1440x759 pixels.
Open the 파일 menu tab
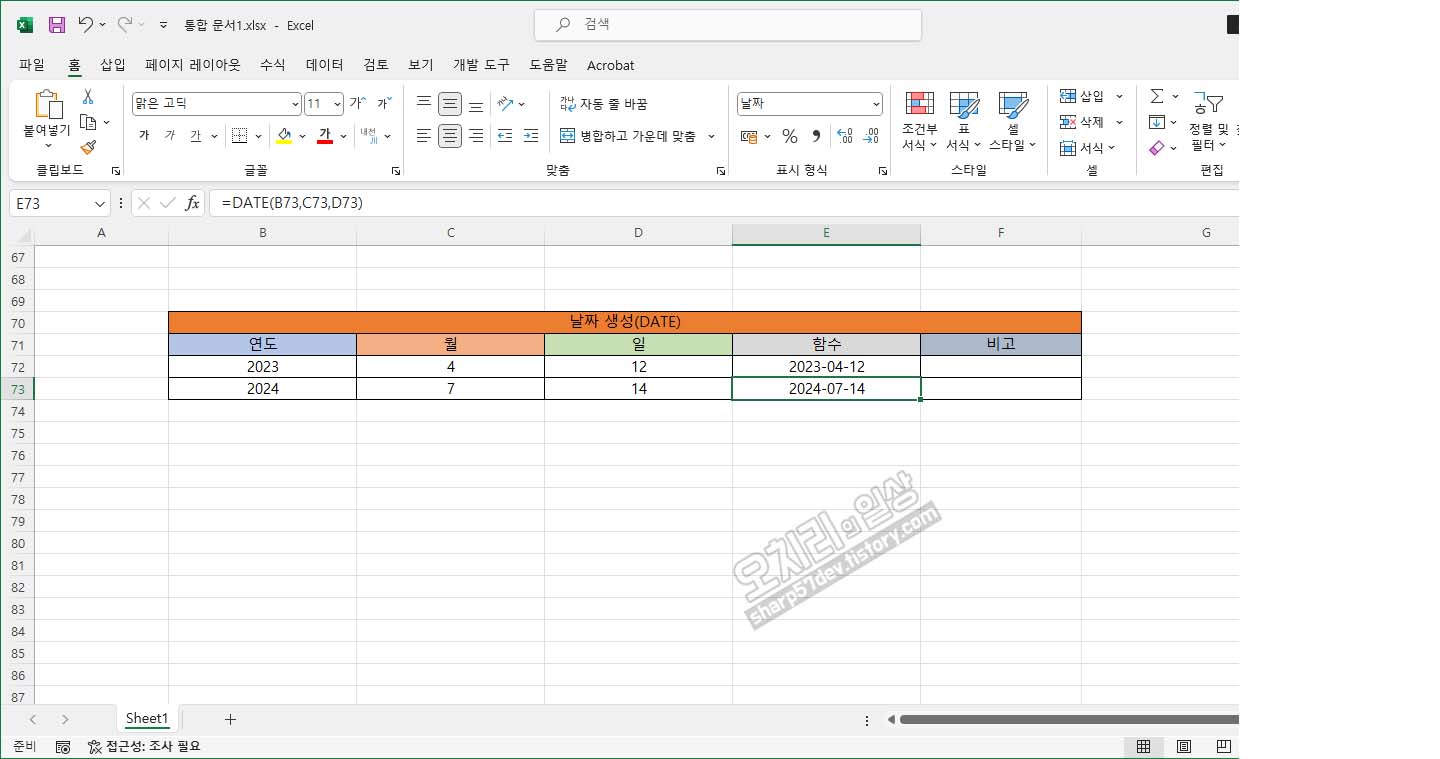[32, 65]
